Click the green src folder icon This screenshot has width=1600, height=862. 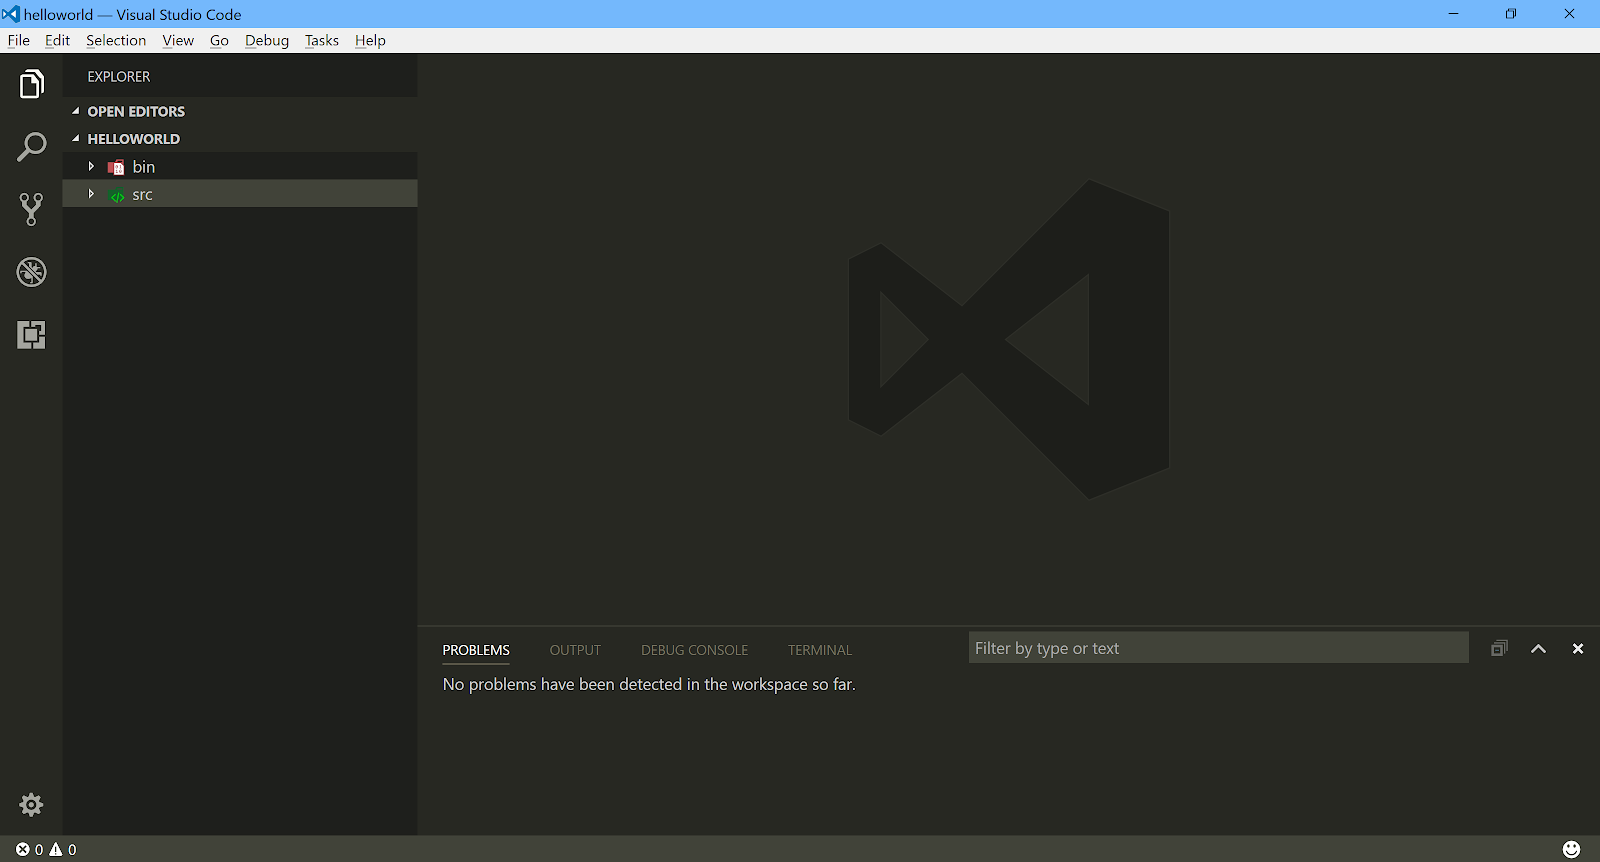click(x=116, y=195)
